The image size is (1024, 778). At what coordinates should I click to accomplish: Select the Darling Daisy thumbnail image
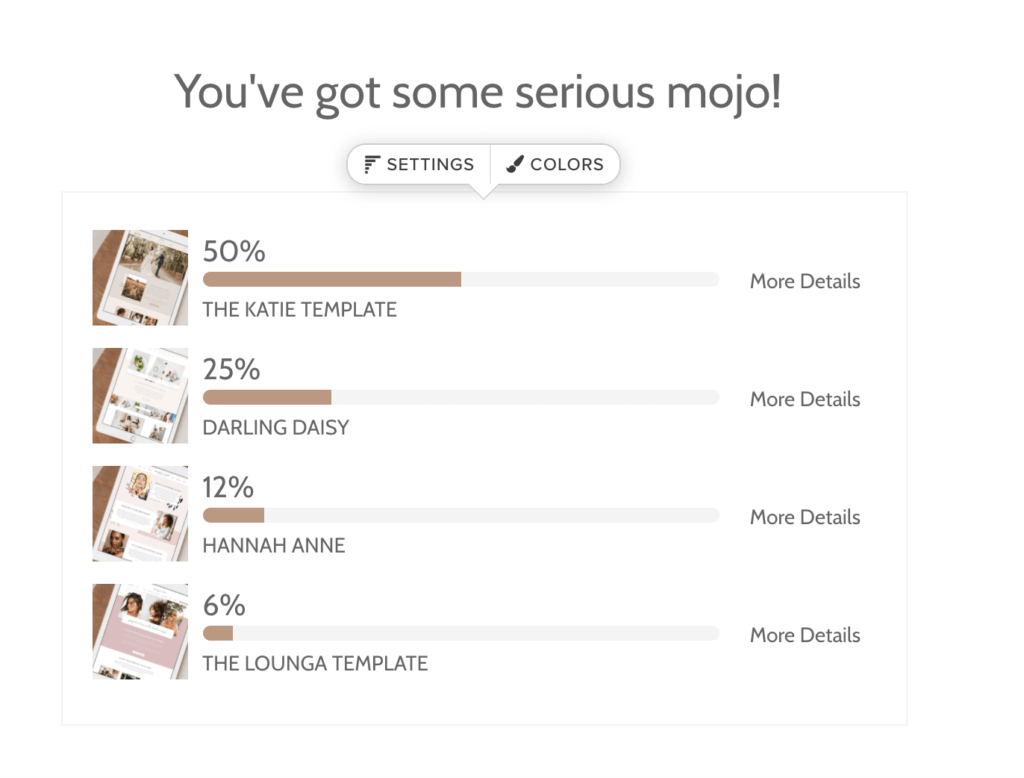pos(140,396)
